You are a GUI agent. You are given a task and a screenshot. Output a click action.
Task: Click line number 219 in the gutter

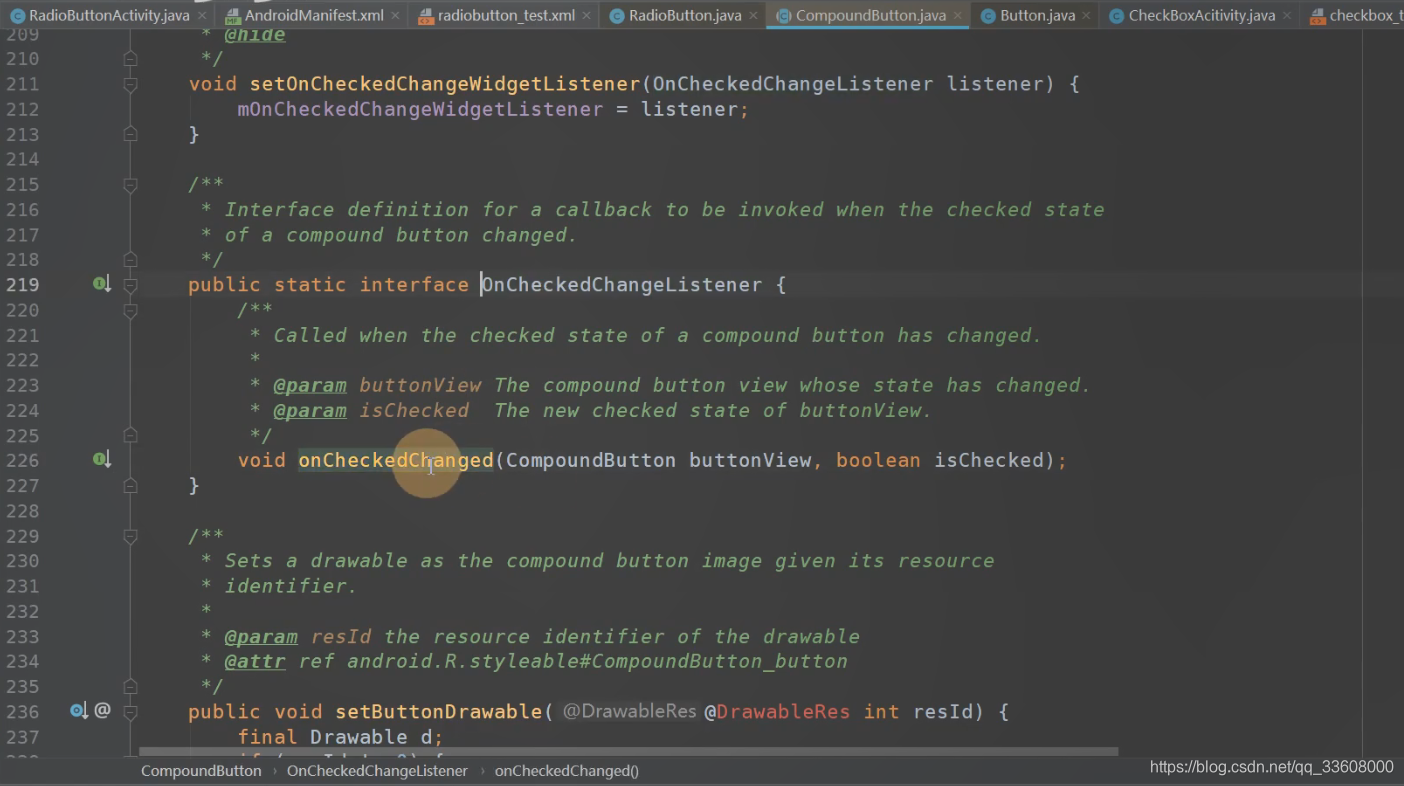(22, 285)
